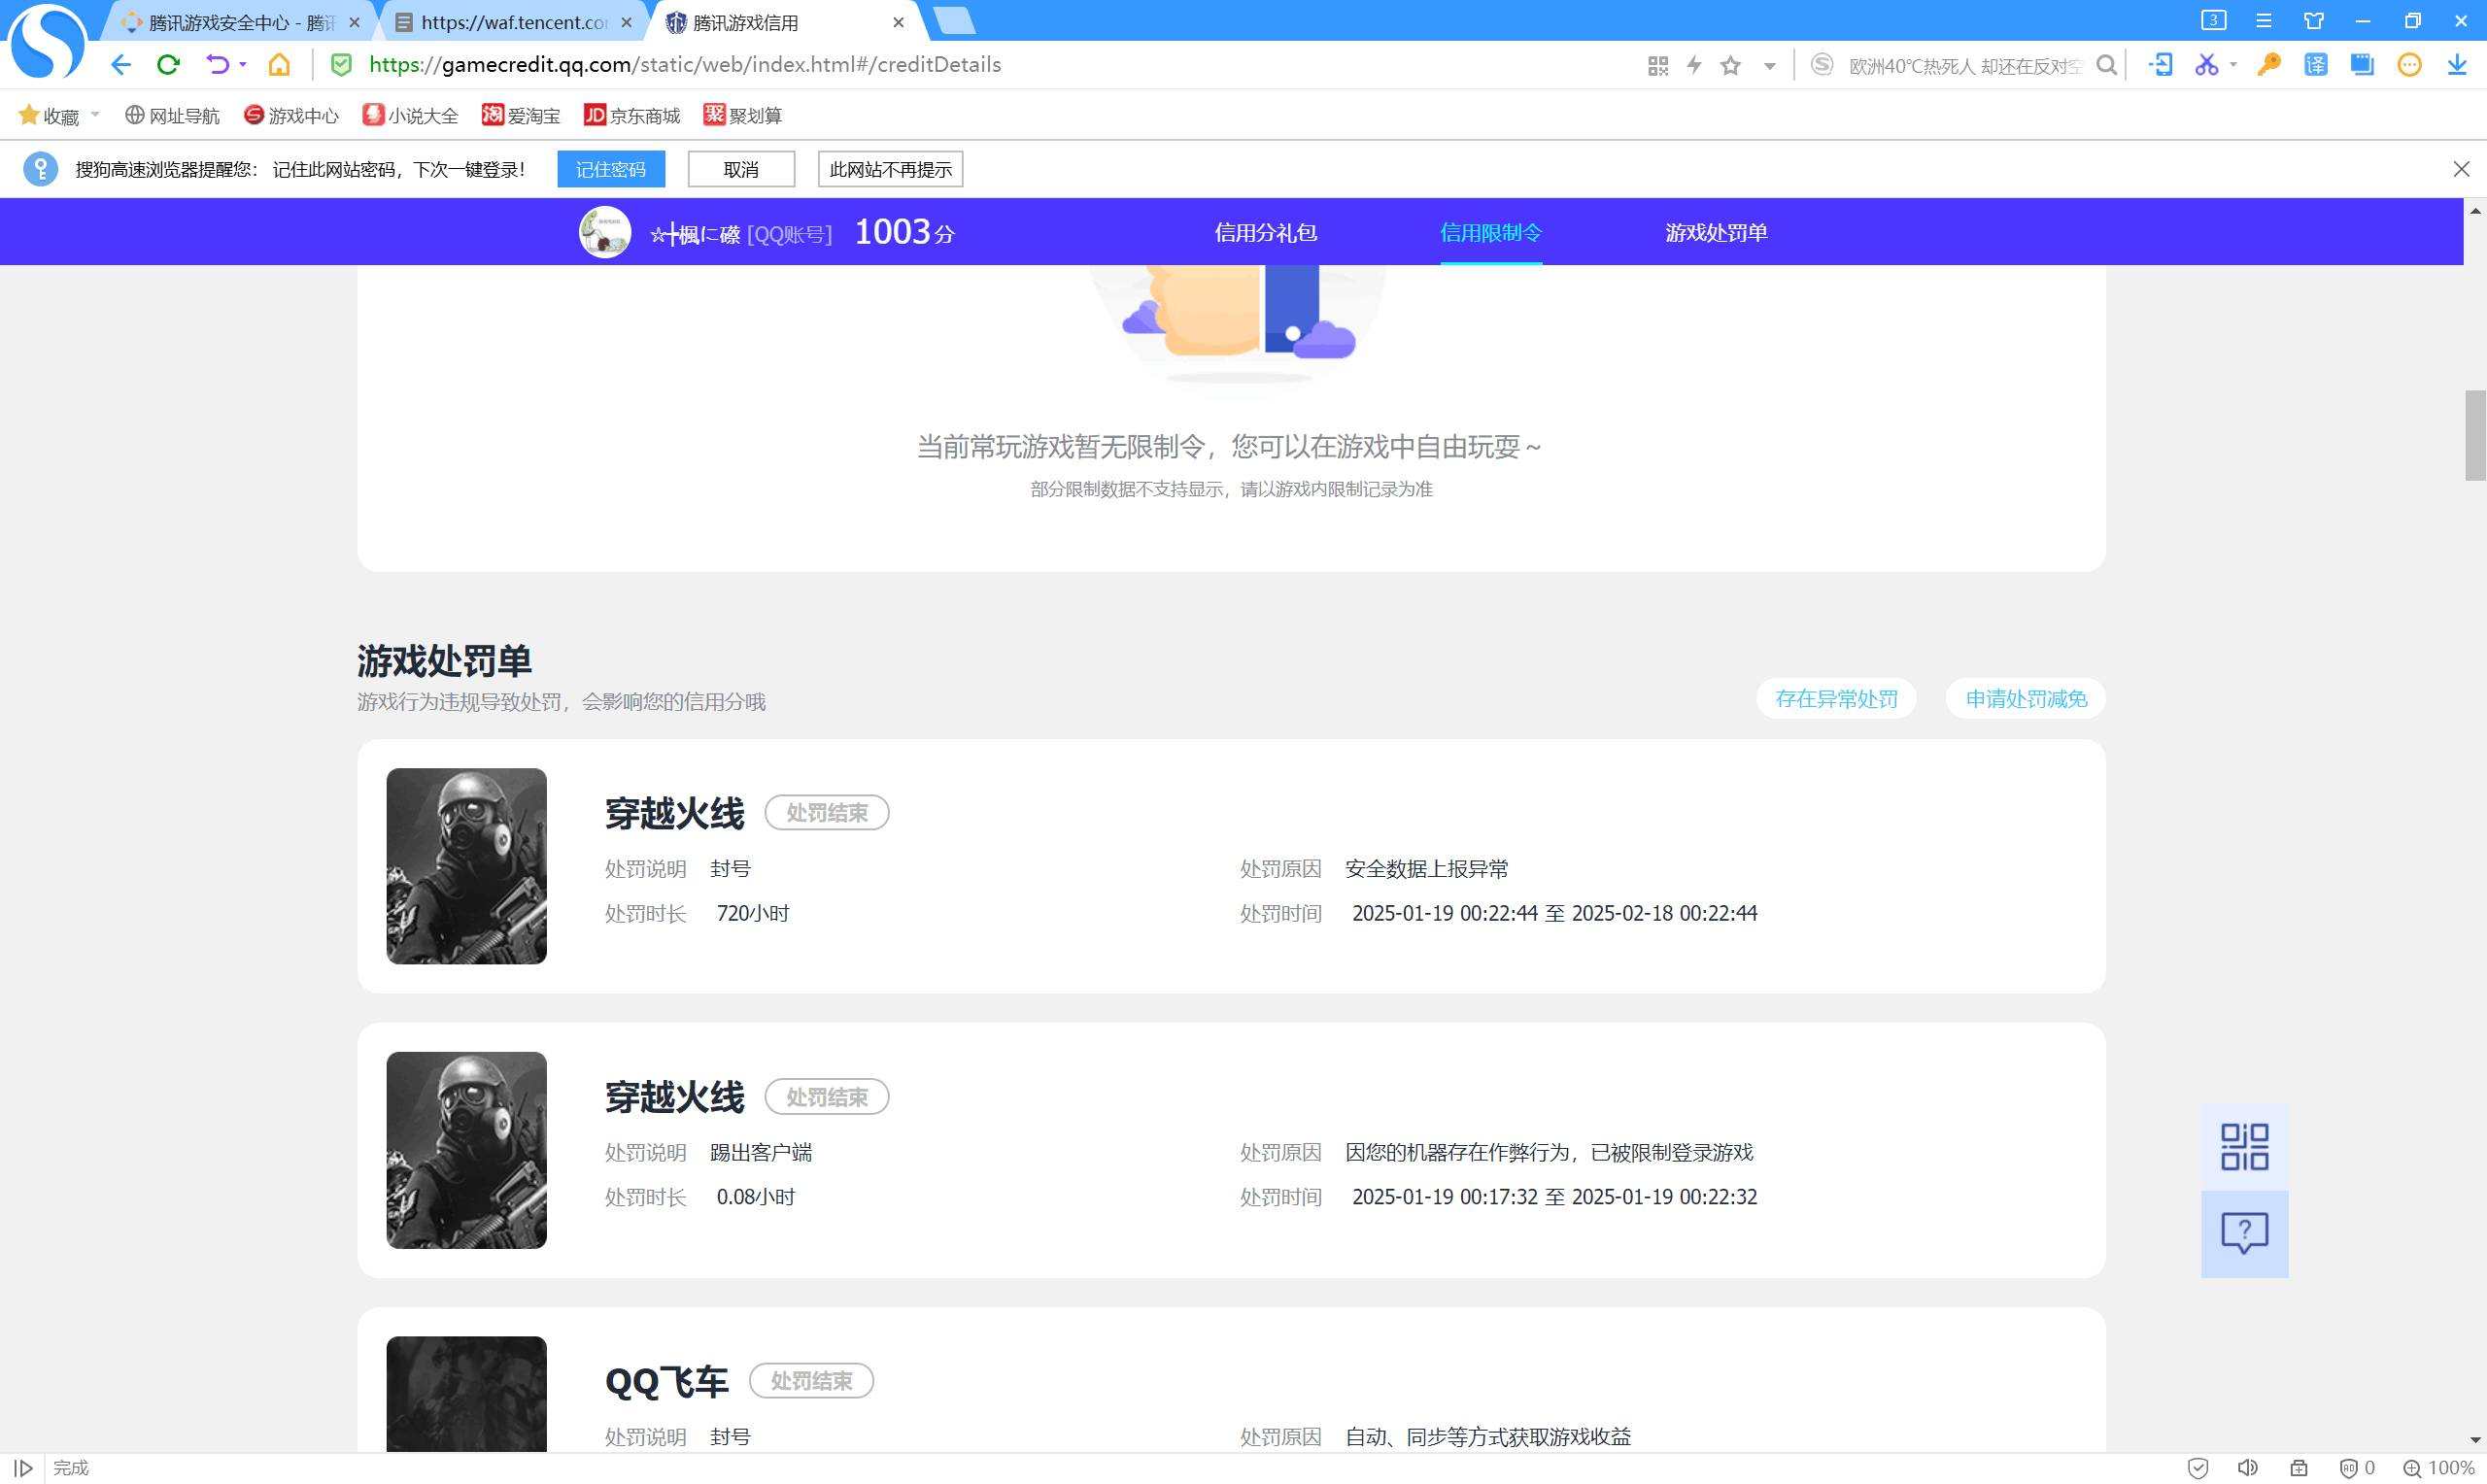The height and width of the screenshot is (1484, 2487).
Task: Click the status bar lock/print icon
Action: coord(2299,1468)
